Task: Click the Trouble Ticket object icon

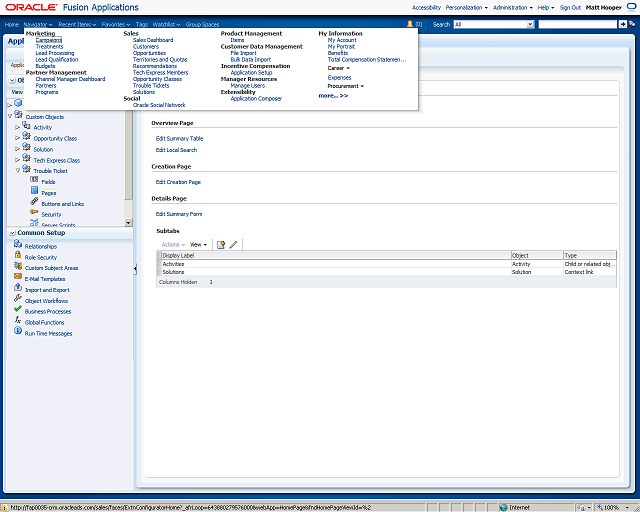Action: pos(27,168)
